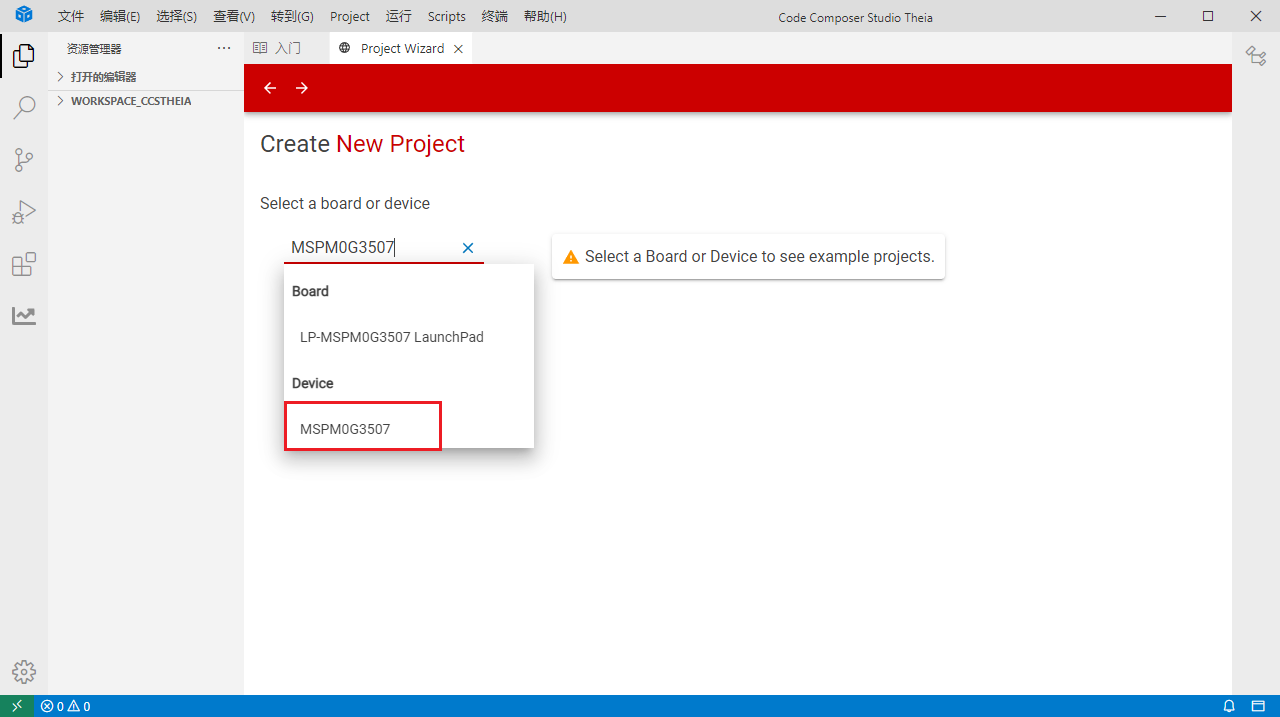Open the Extensions view icon
Screen dimensions: 1280x717
pos(24,264)
